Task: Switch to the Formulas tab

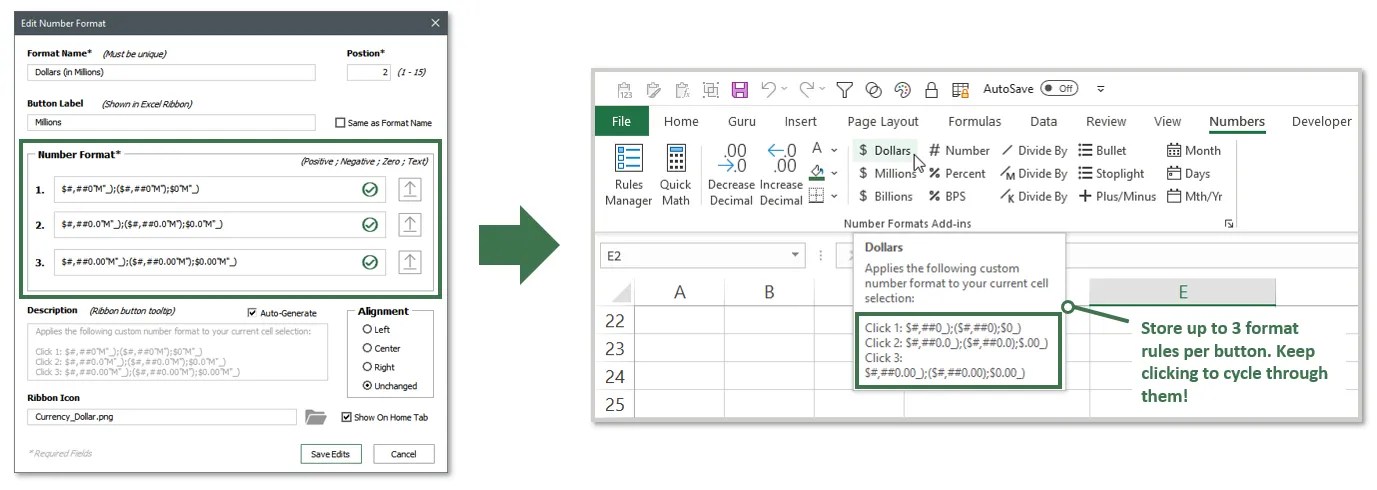Action: pos(974,121)
